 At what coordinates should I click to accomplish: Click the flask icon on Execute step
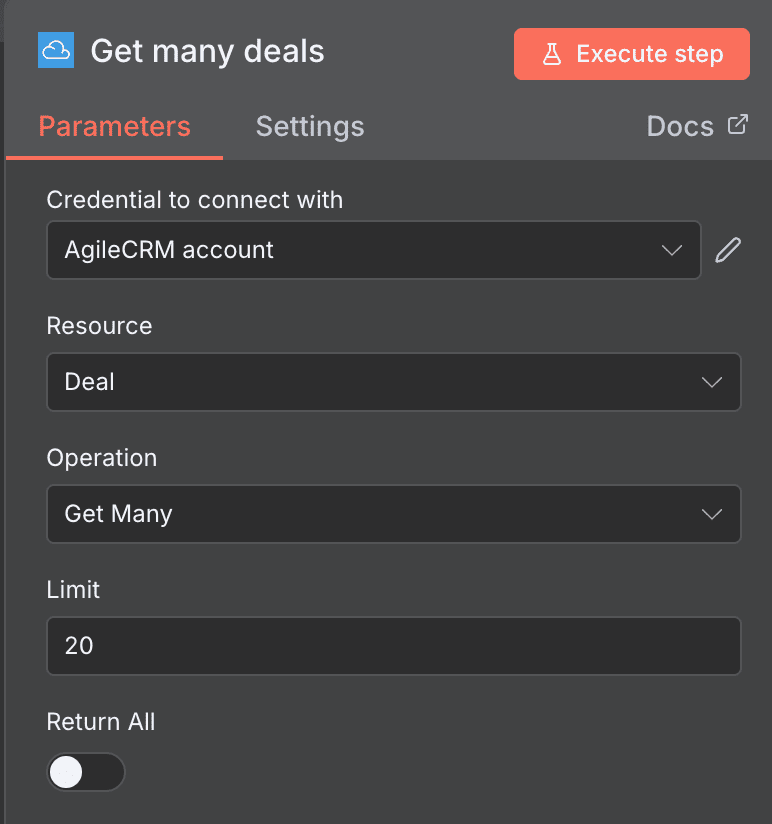click(x=552, y=54)
